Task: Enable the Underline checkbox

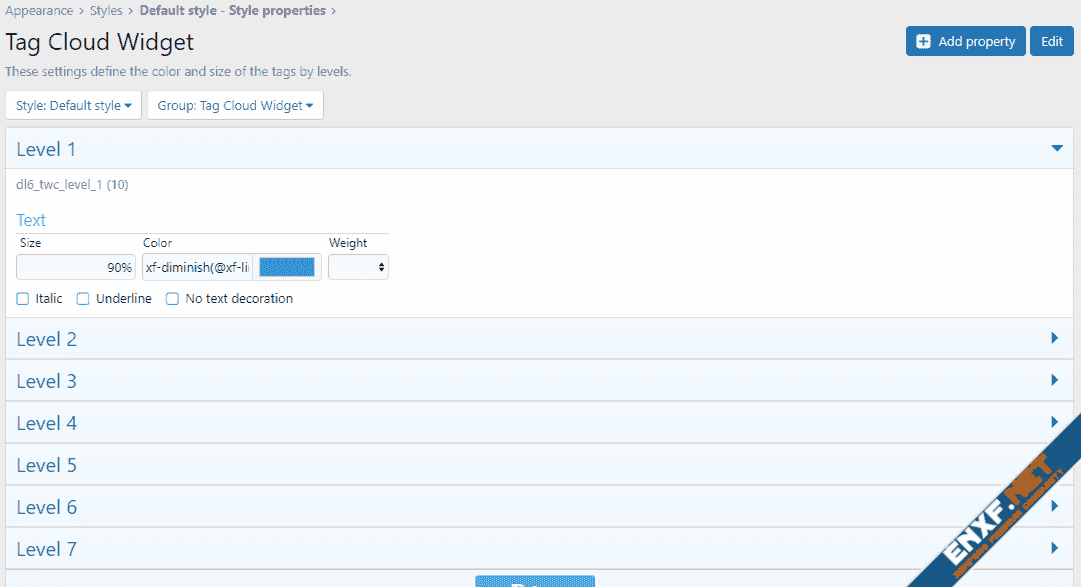Action: click(84, 299)
